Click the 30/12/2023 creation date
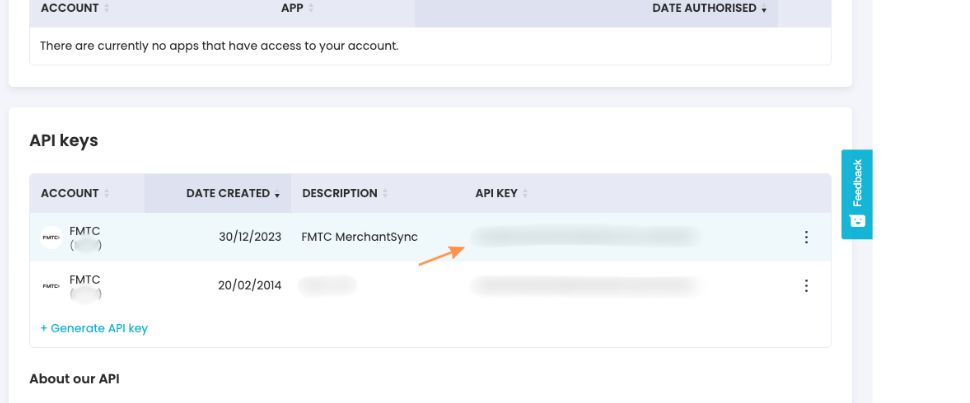 (250, 237)
